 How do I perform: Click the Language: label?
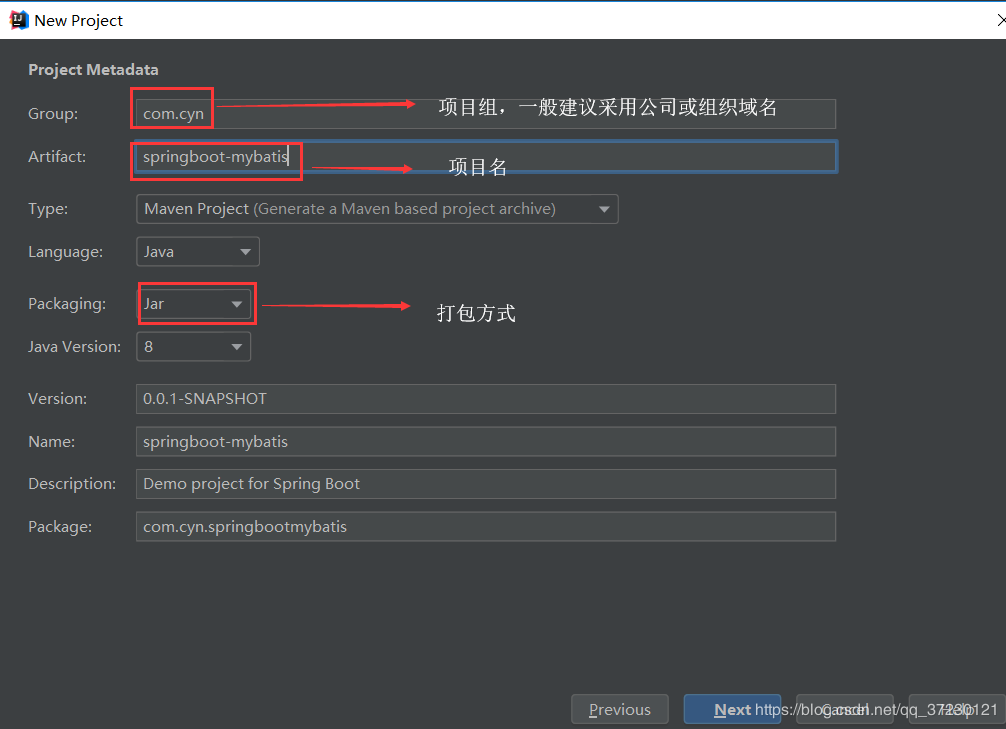coord(65,252)
